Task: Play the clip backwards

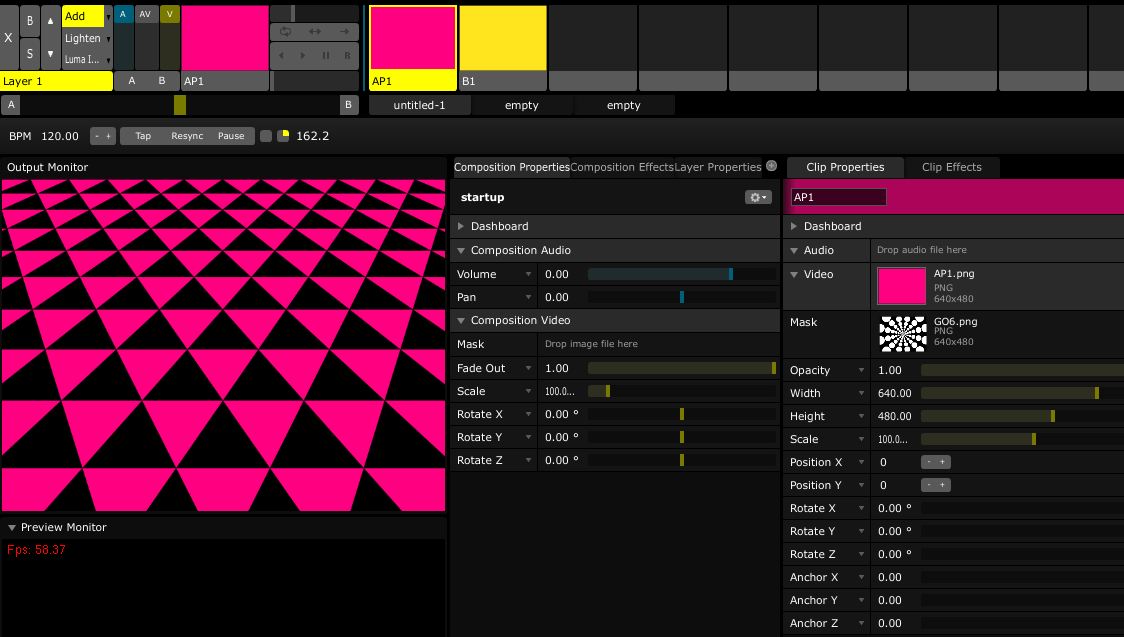Action: tap(281, 55)
